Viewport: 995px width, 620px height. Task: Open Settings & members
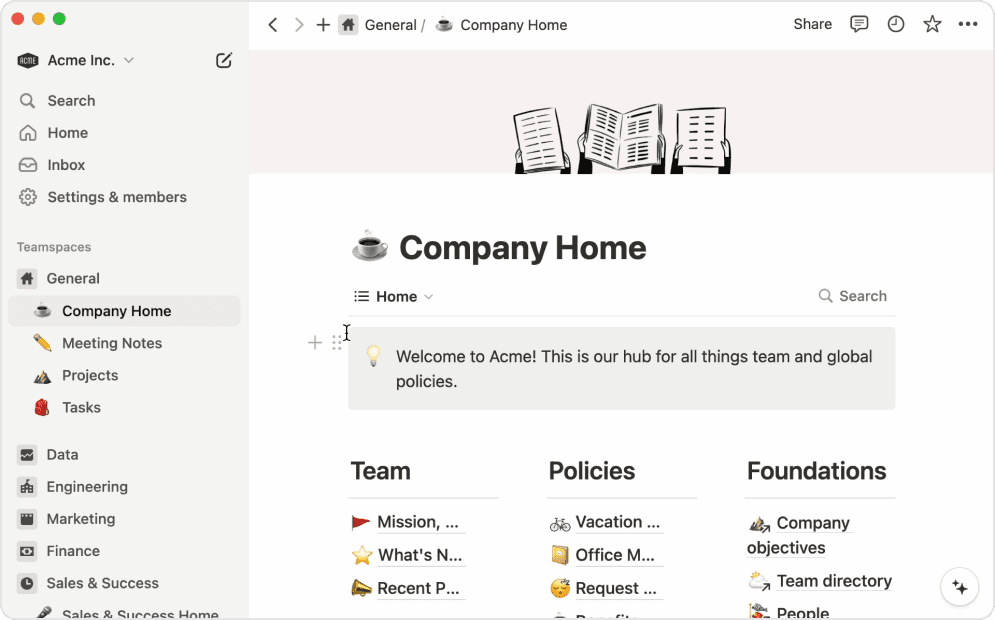[116, 197]
